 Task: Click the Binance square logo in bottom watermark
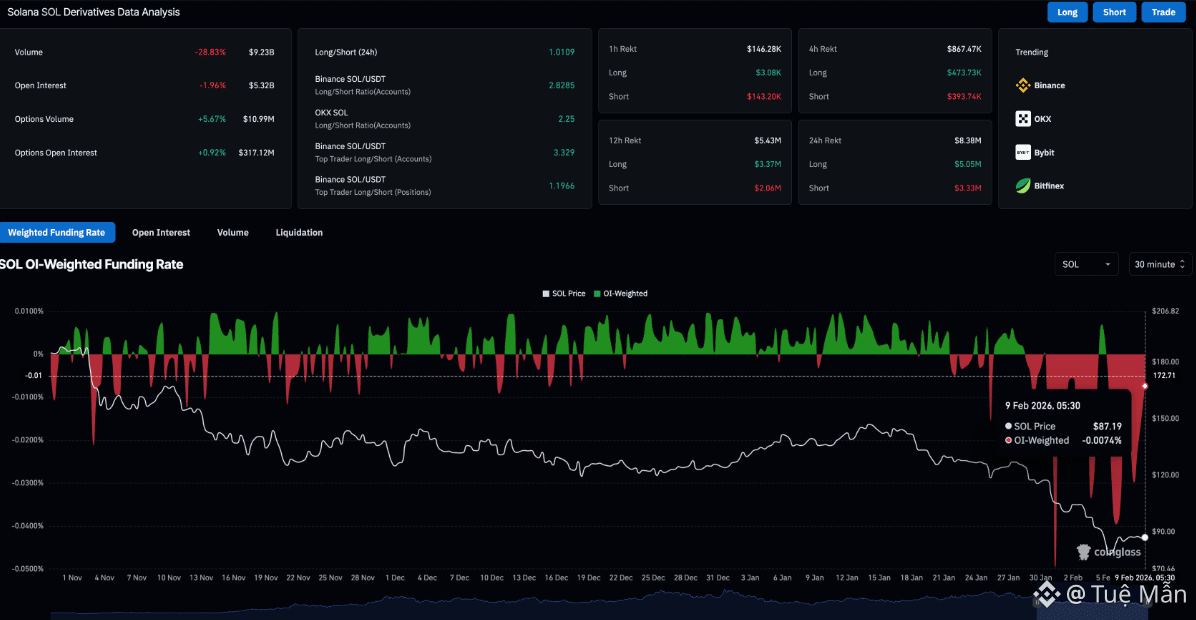pyautogui.click(x=1047, y=596)
